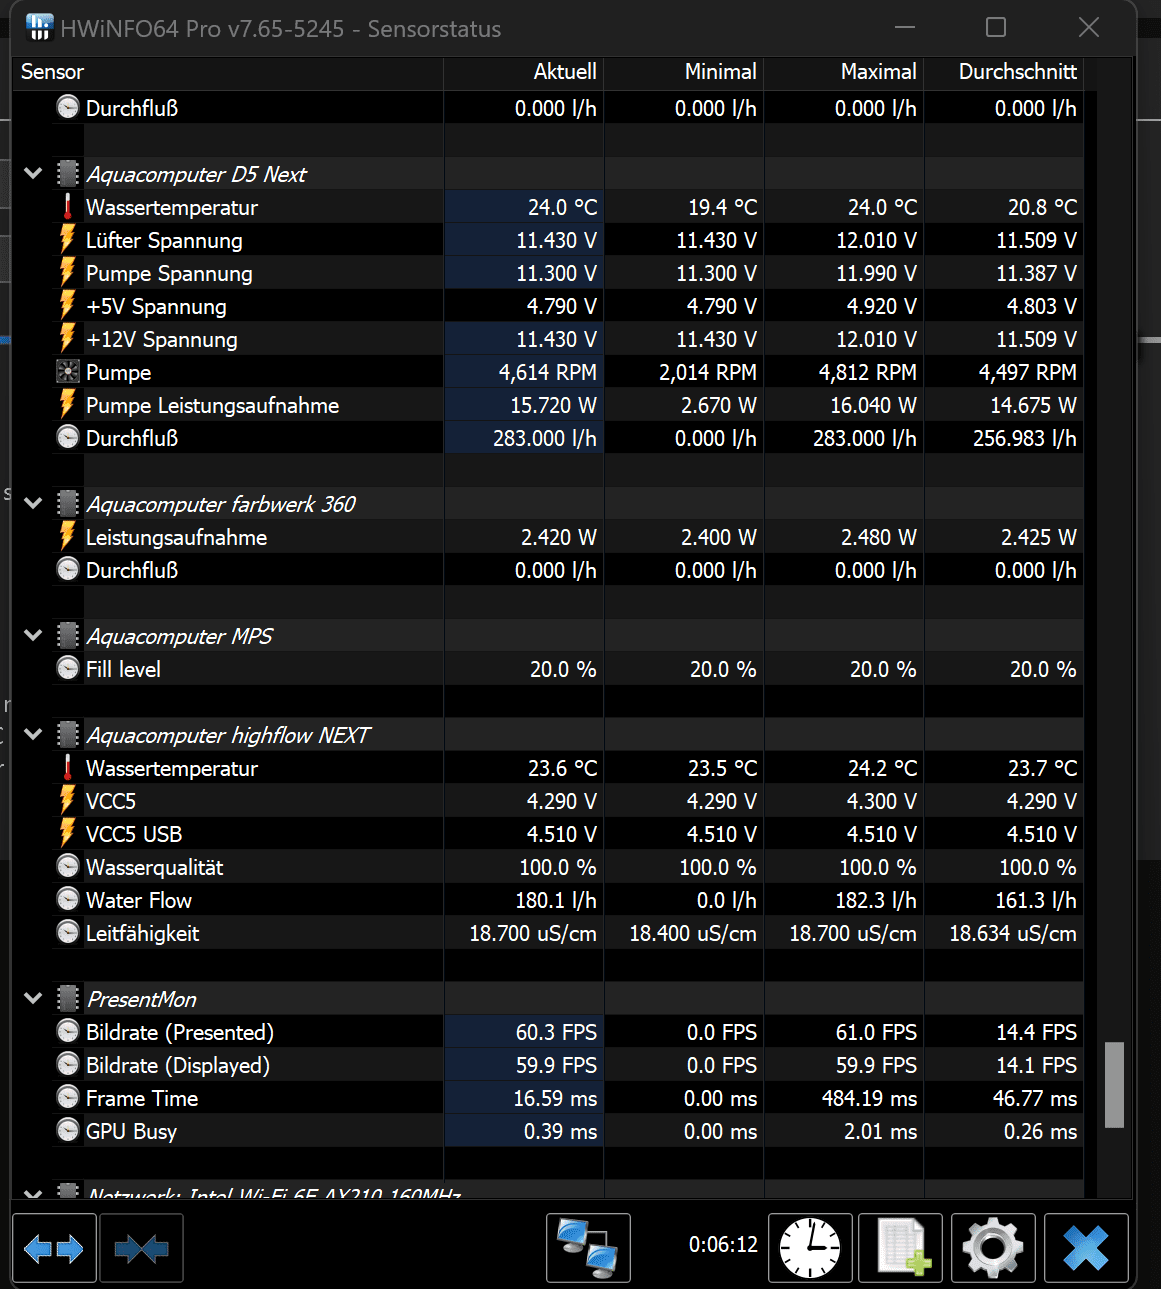Viewport: 1161px width, 1289px height.
Task: Click the gauge icon of D5 Next Durchfluß
Action: pos(67,438)
